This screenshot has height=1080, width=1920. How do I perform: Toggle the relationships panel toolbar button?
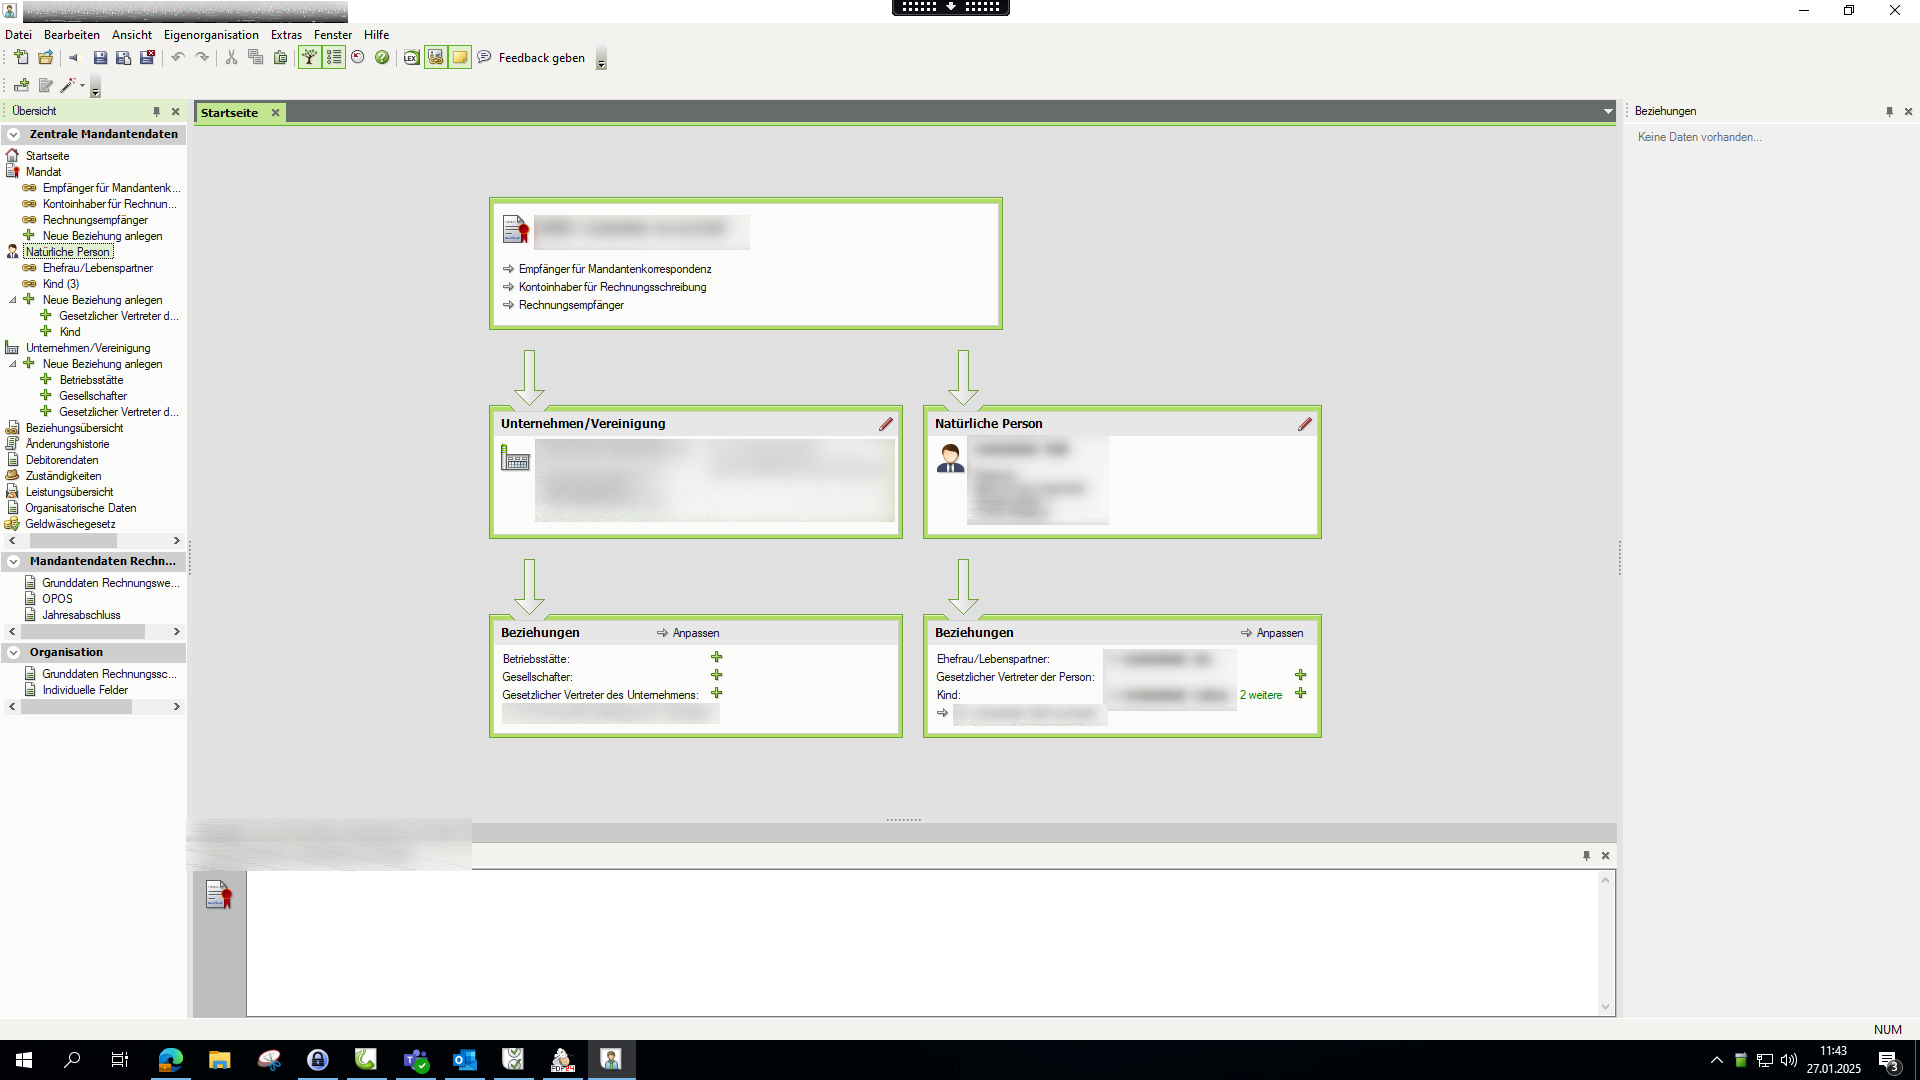tap(435, 58)
